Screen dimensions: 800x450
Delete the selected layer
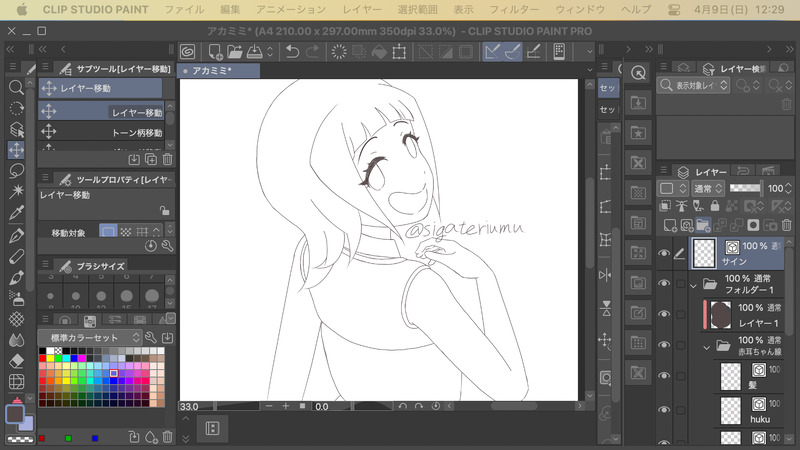click(787, 225)
